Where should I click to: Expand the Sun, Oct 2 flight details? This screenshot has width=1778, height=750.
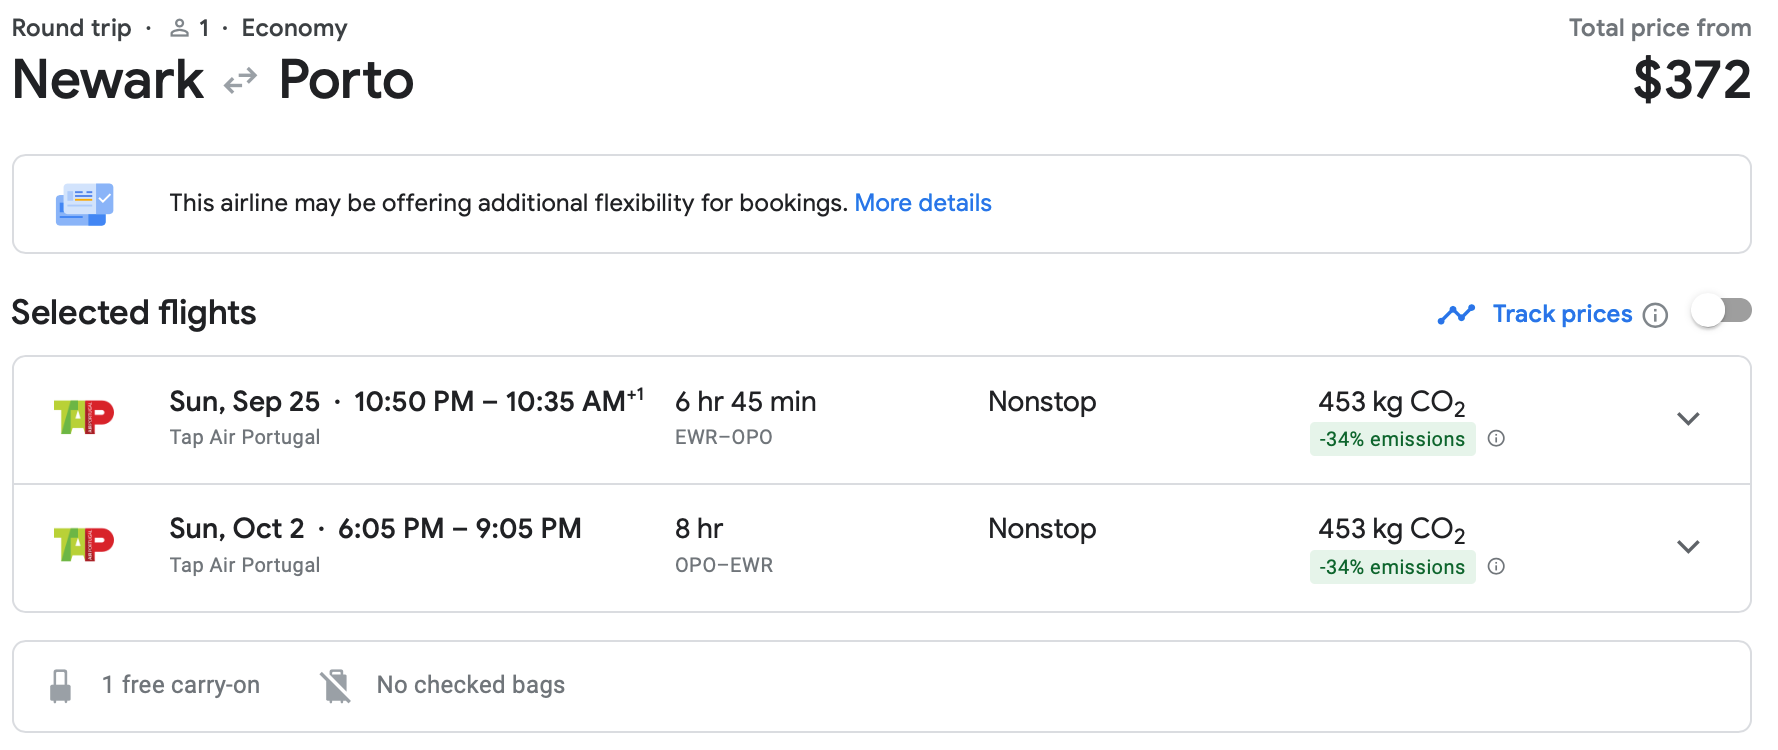(x=1688, y=546)
